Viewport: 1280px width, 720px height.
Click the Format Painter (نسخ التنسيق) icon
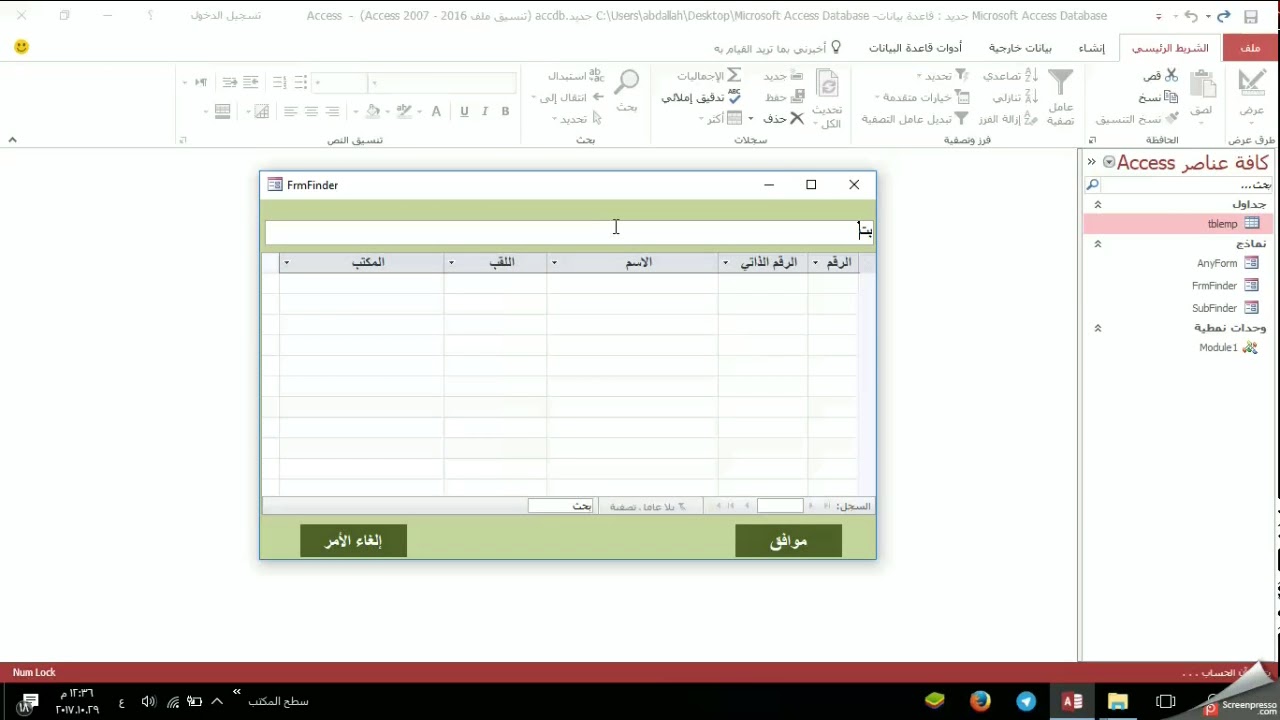(1171, 119)
